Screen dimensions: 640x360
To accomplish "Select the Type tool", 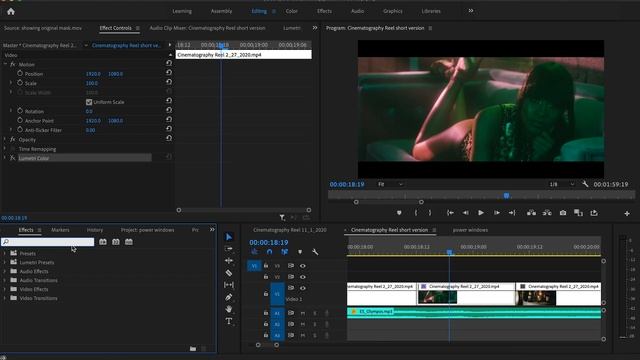I will point(229,321).
